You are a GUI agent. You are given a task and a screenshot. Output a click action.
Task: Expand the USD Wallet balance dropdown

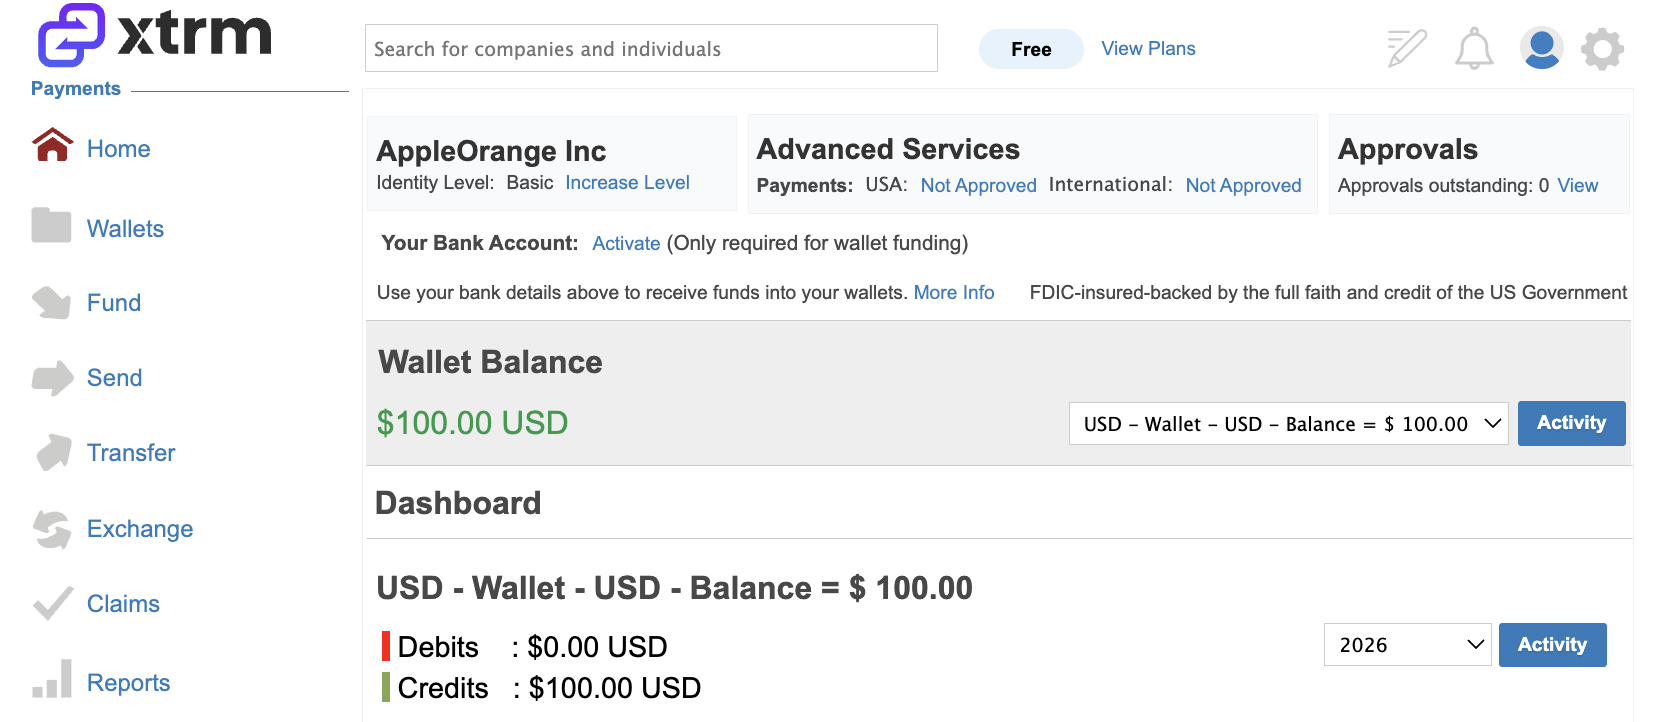(1288, 424)
